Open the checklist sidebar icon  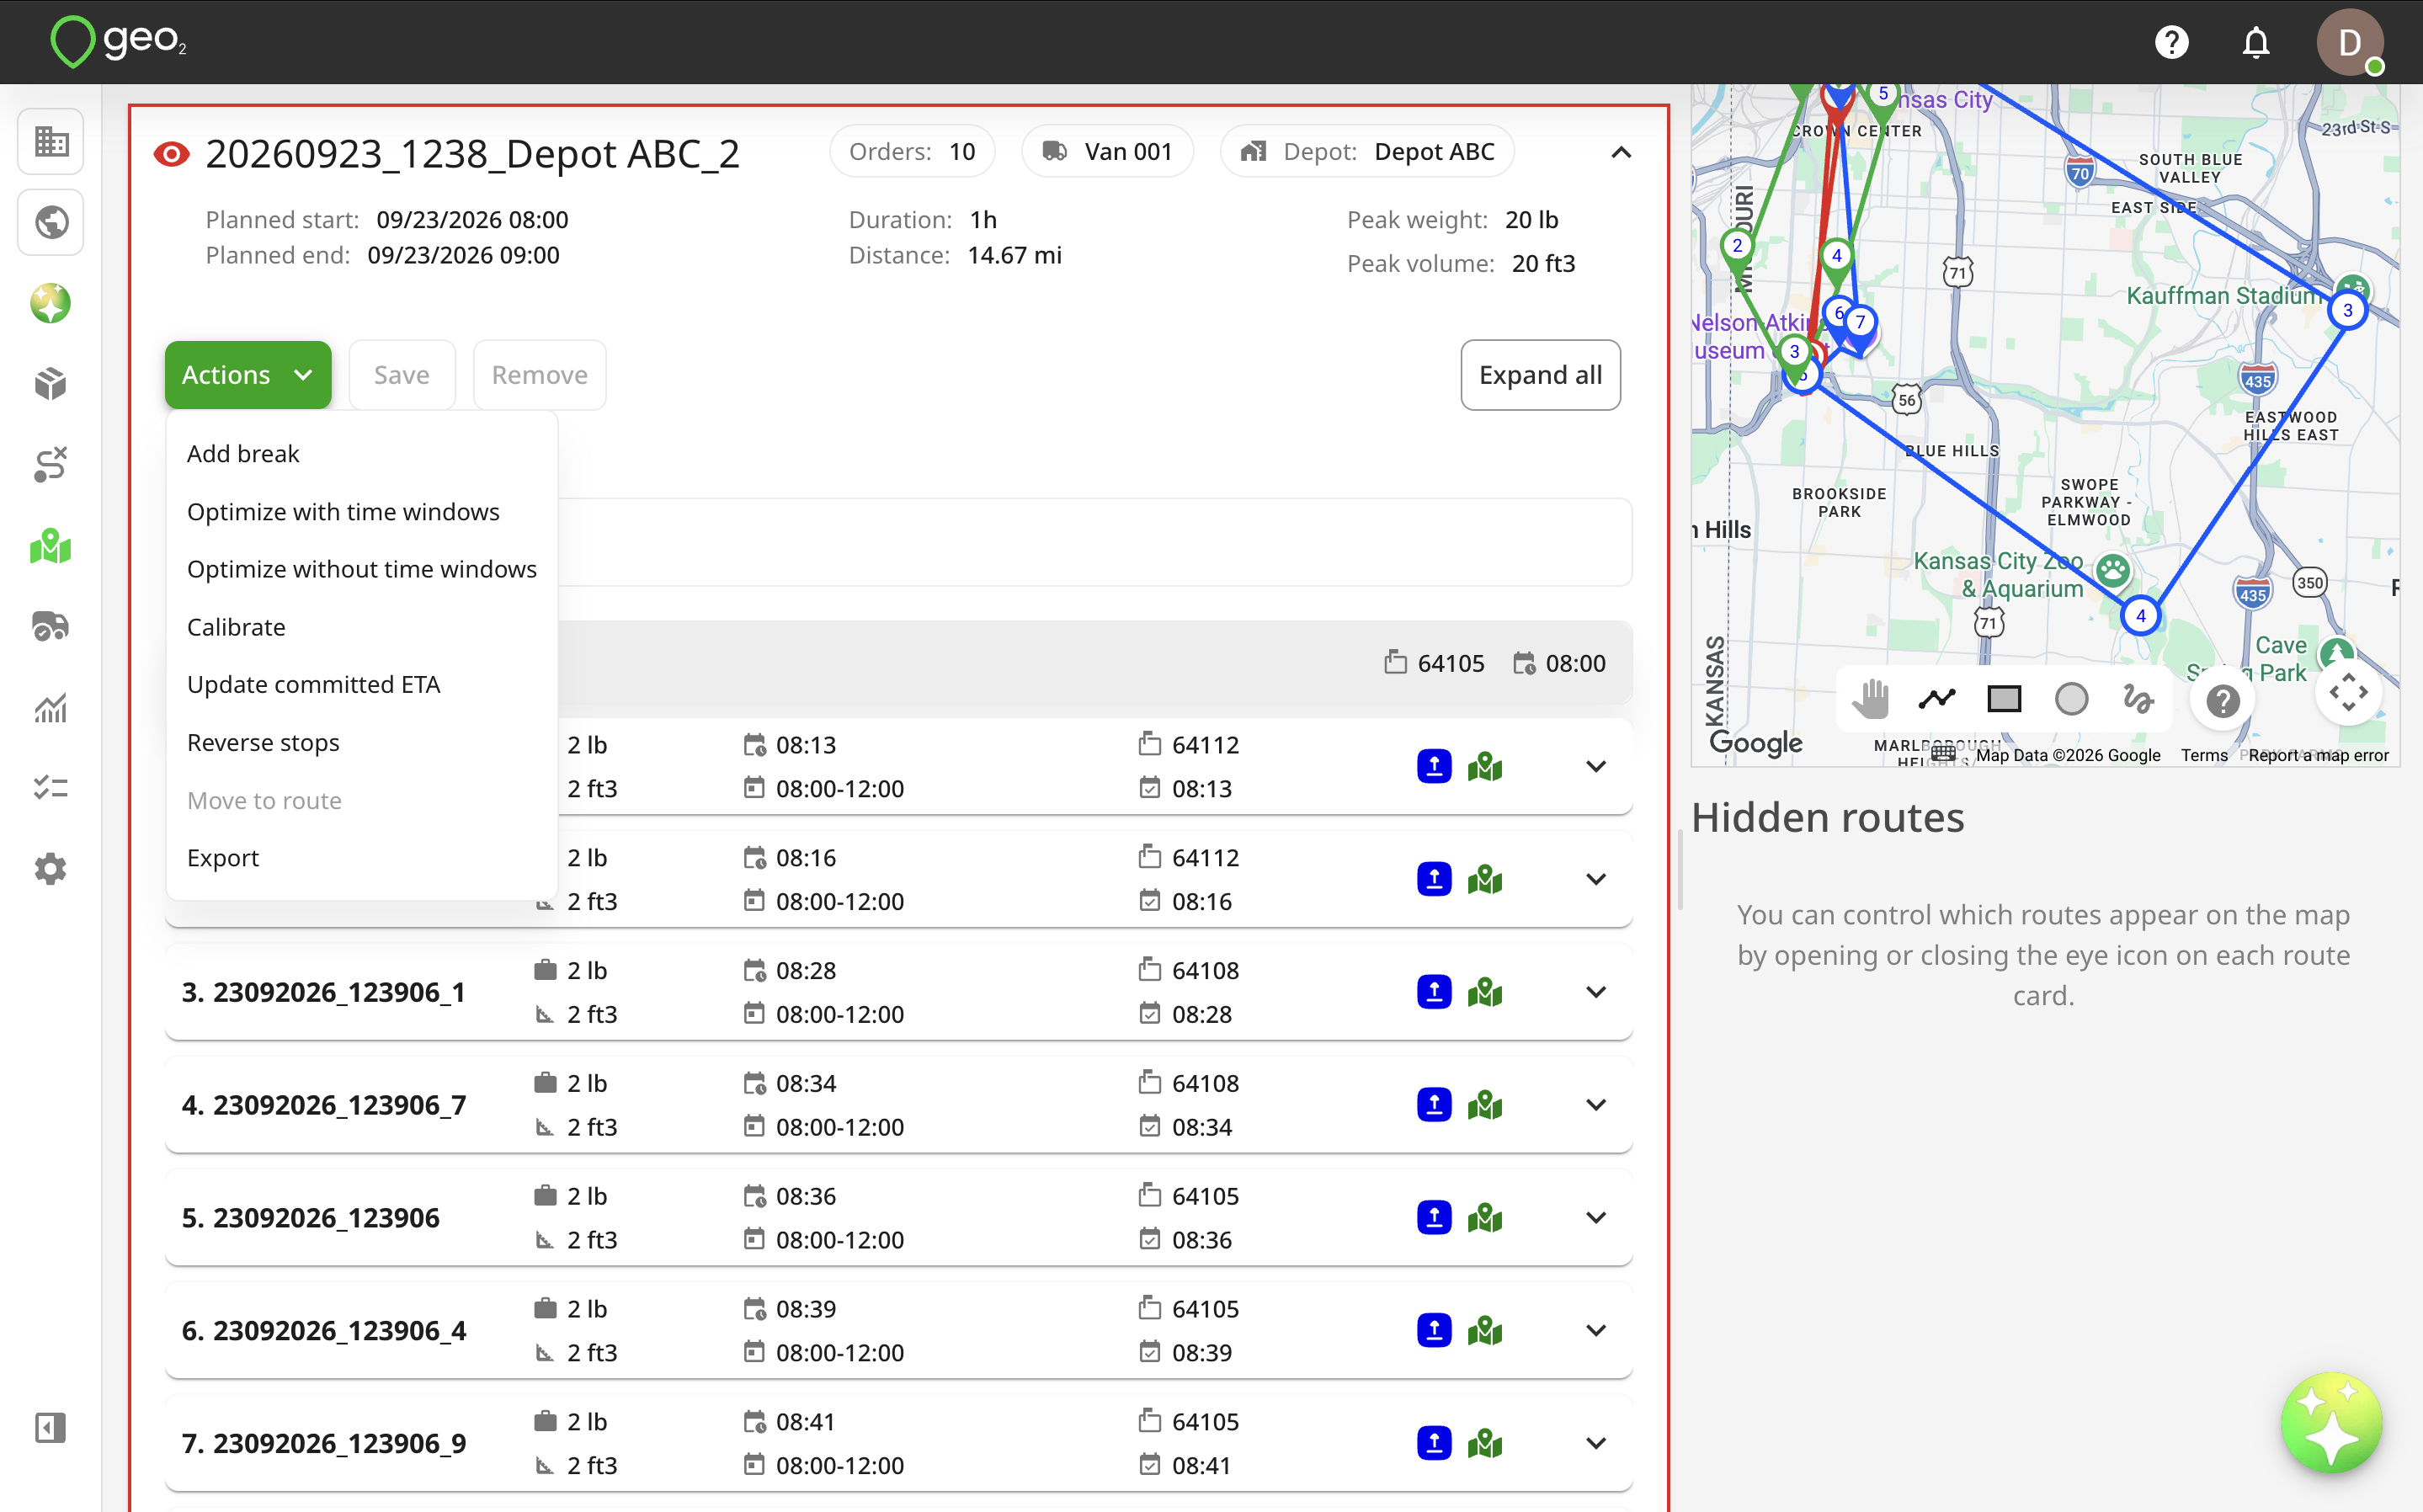click(x=51, y=788)
